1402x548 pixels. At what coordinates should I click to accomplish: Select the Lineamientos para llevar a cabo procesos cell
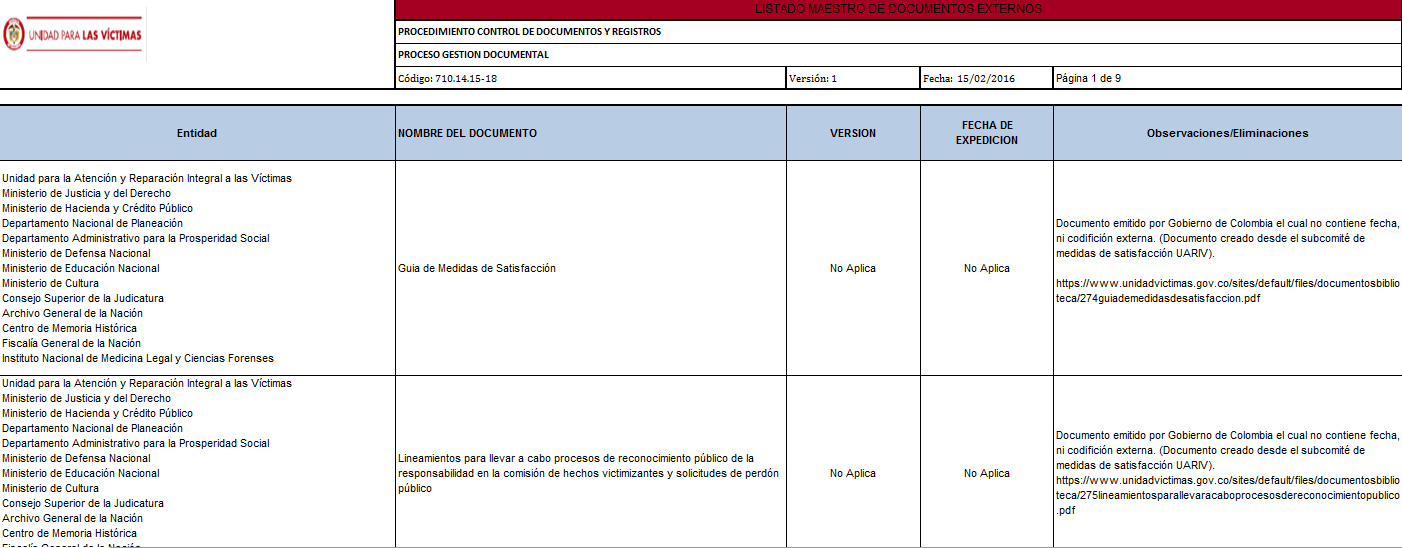(591, 473)
